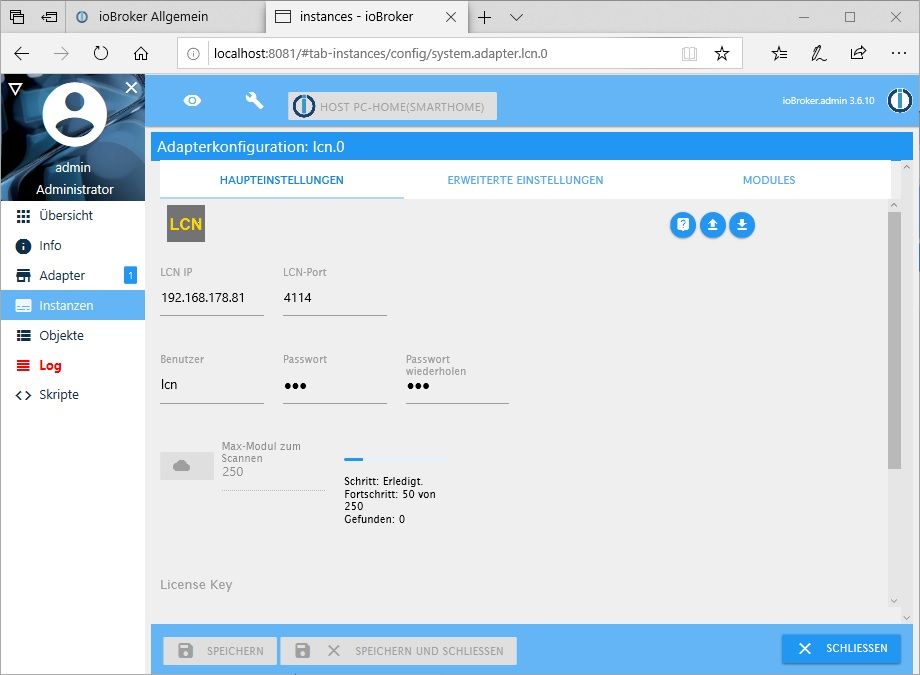Add web notes pen icon
The image size is (920, 675).
[x=818, y=54]
